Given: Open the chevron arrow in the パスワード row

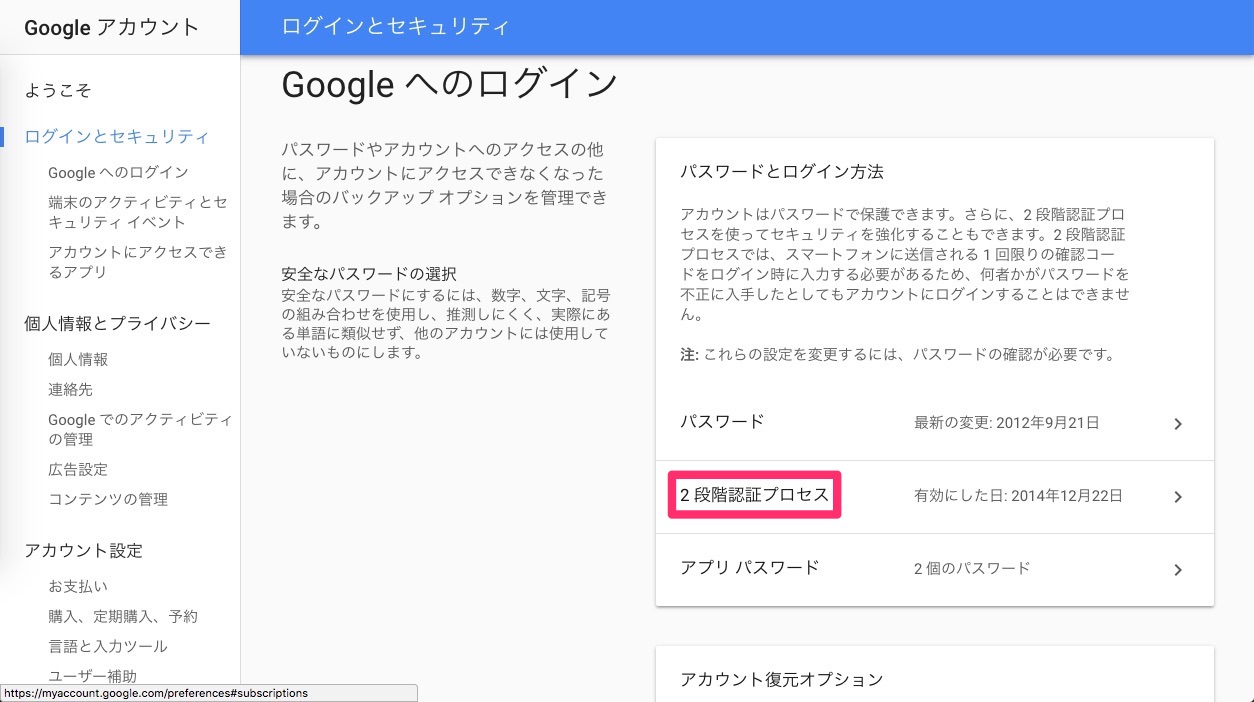Looking at the screenshot, I should tap(1178, 424).
